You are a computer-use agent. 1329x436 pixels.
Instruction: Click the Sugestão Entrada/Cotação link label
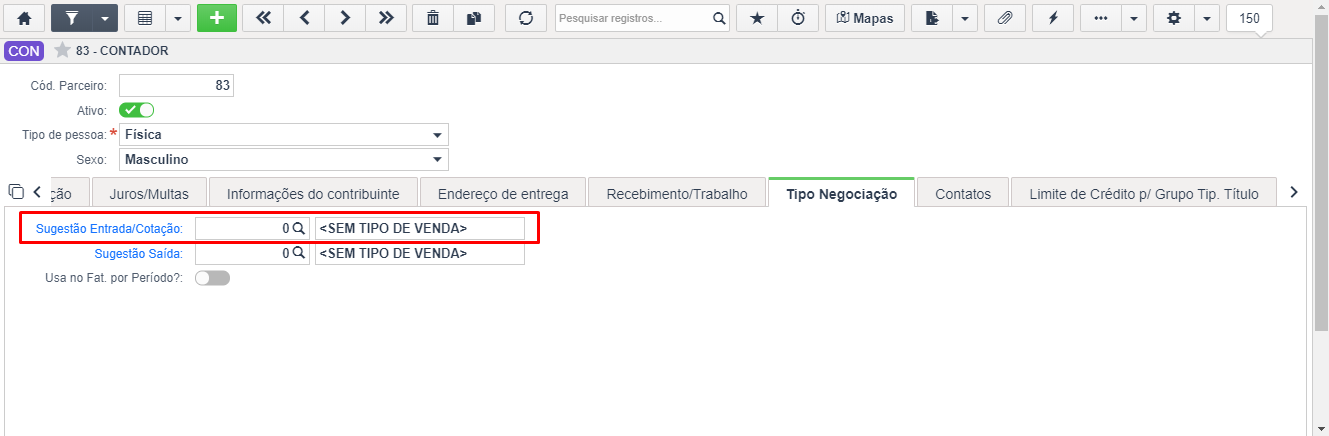pyautogui.click(x=109, y=229)
